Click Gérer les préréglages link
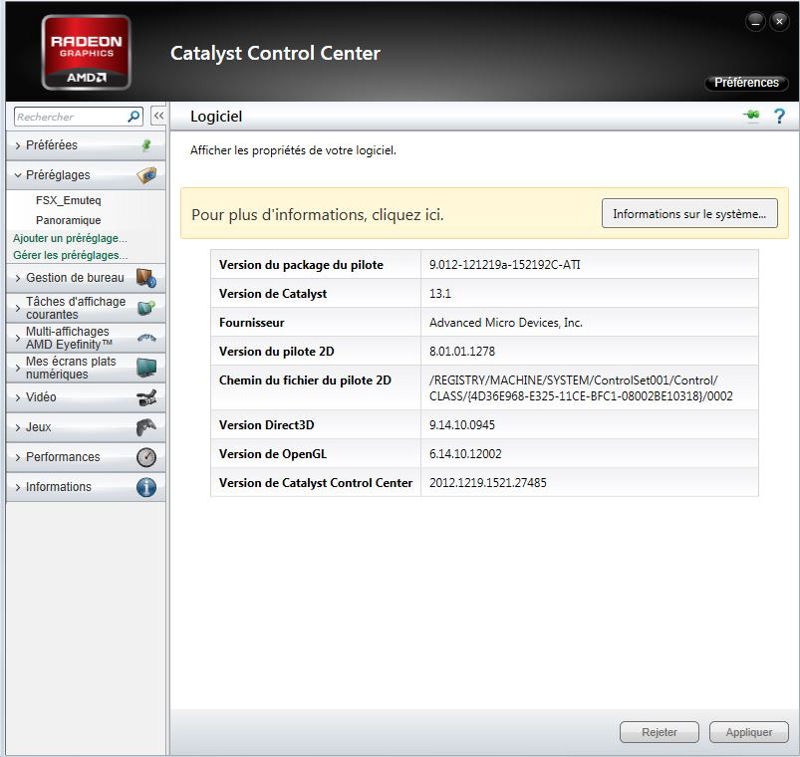This screenshot has width=800, height=757. click(70, 255)
